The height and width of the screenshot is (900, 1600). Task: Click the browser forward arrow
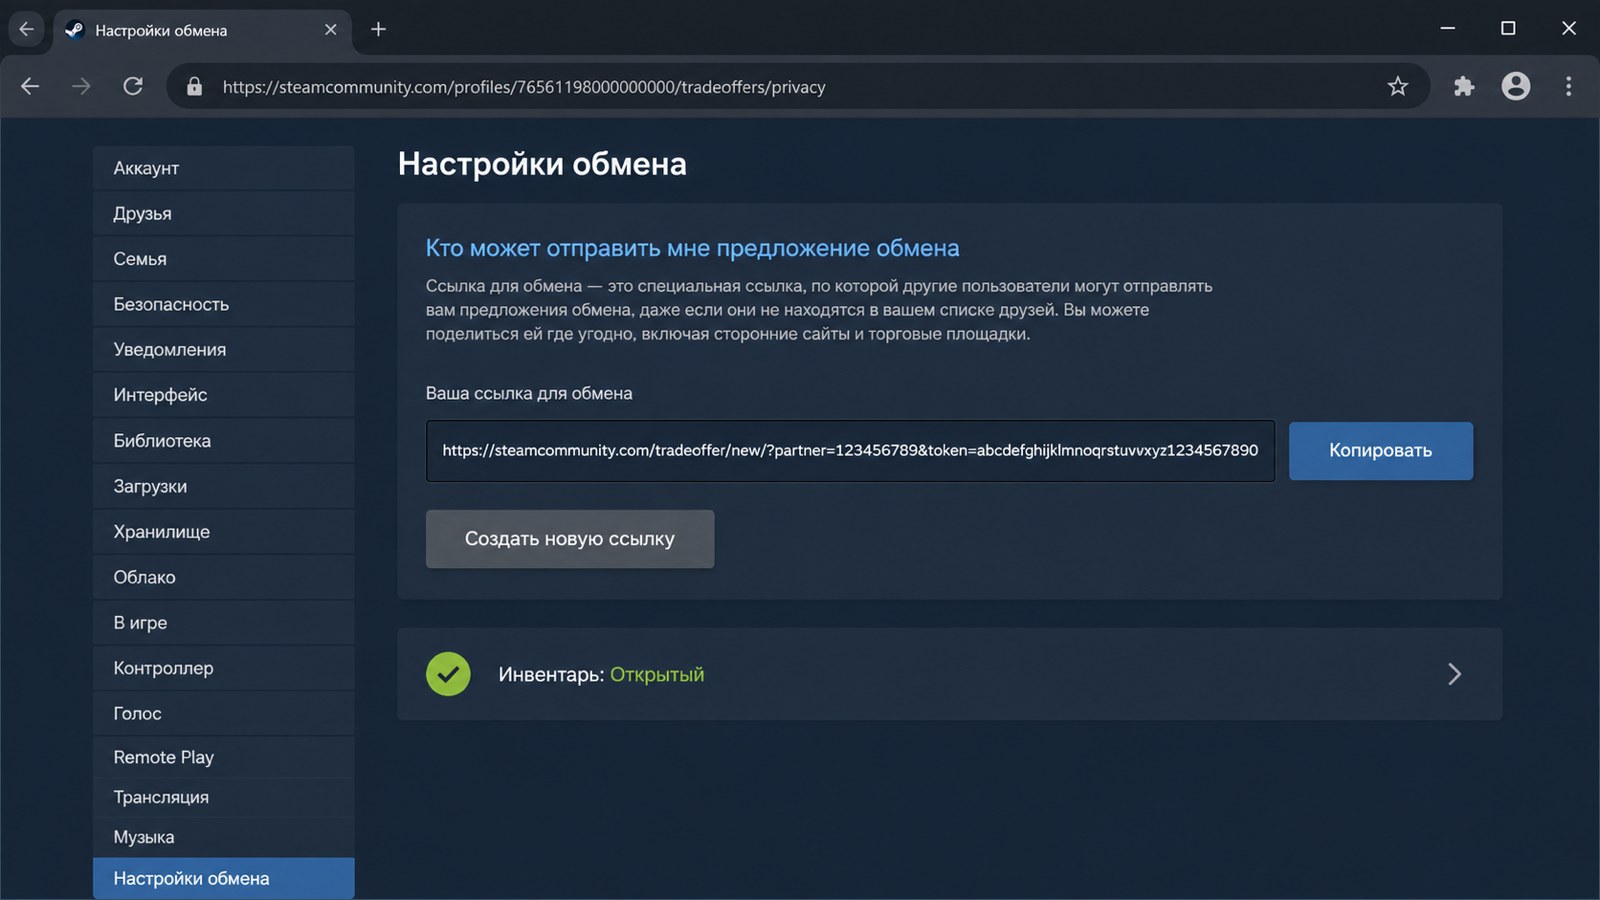coord(81,87)
